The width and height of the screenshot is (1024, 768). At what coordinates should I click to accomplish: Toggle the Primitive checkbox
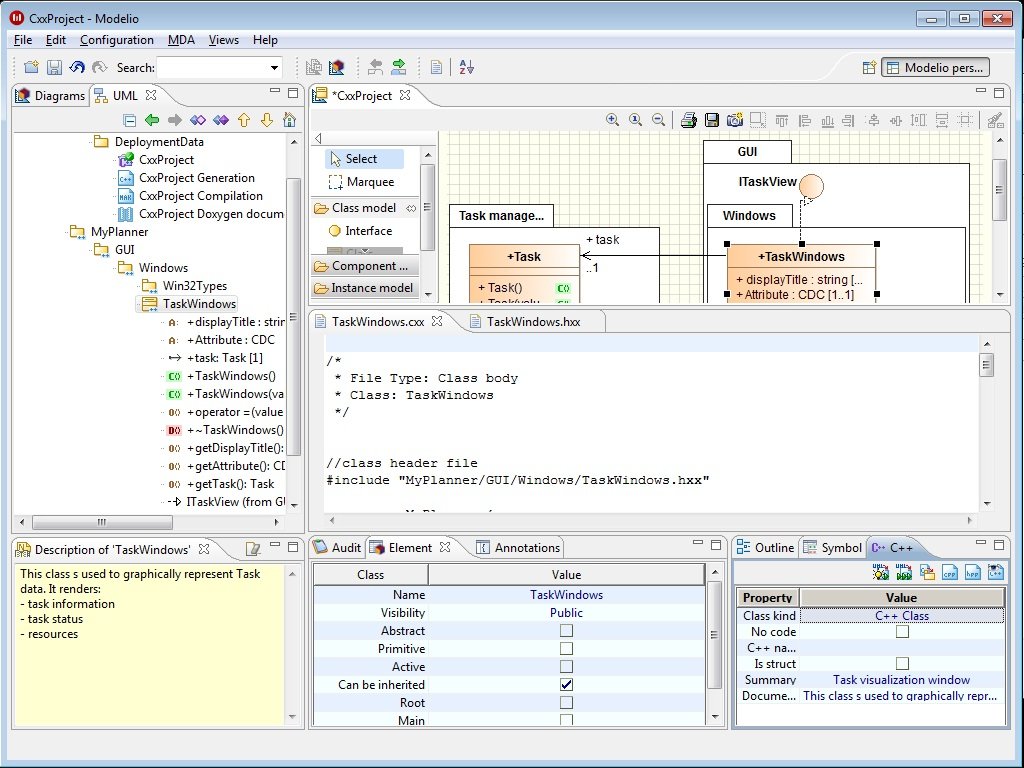(x=566, y=648)
